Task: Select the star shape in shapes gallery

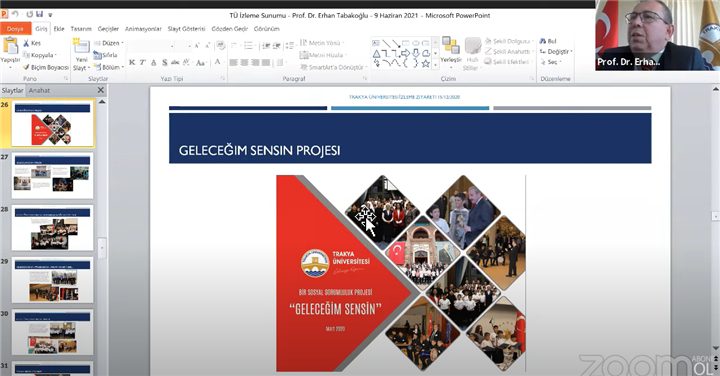Action: point(425,63)
